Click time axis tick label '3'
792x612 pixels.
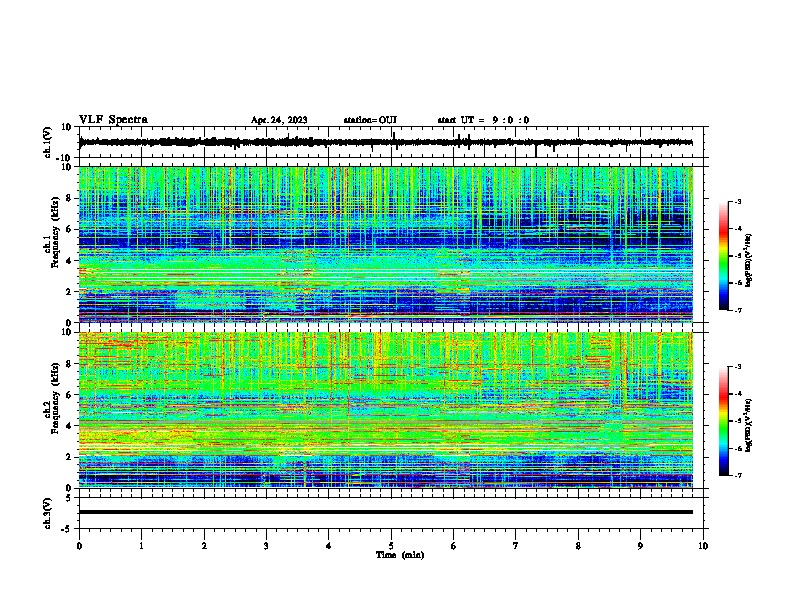266,546
